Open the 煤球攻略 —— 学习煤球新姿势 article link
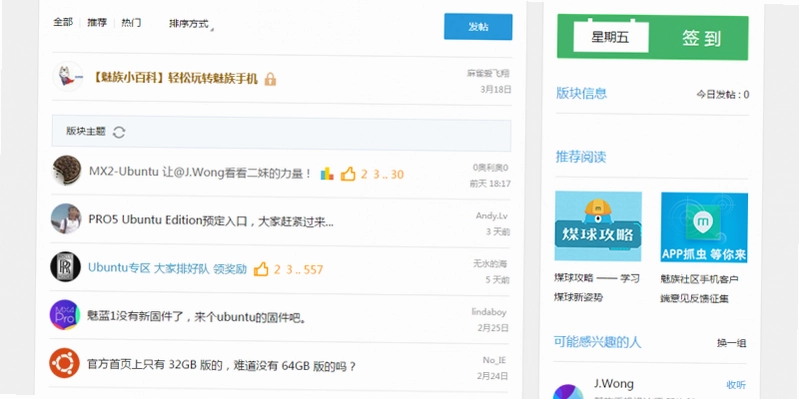 tap(597, 288)
